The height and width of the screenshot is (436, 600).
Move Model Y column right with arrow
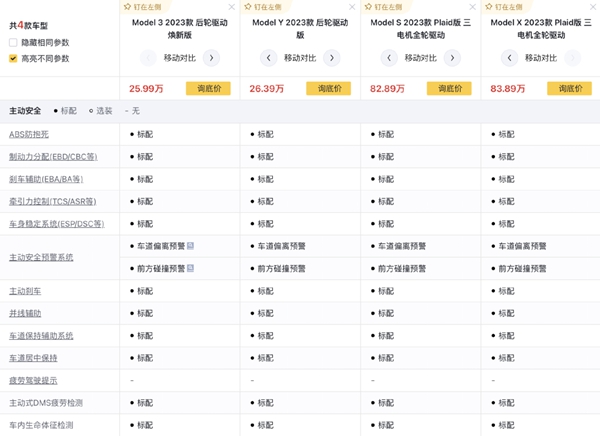[x=331, y=58]
